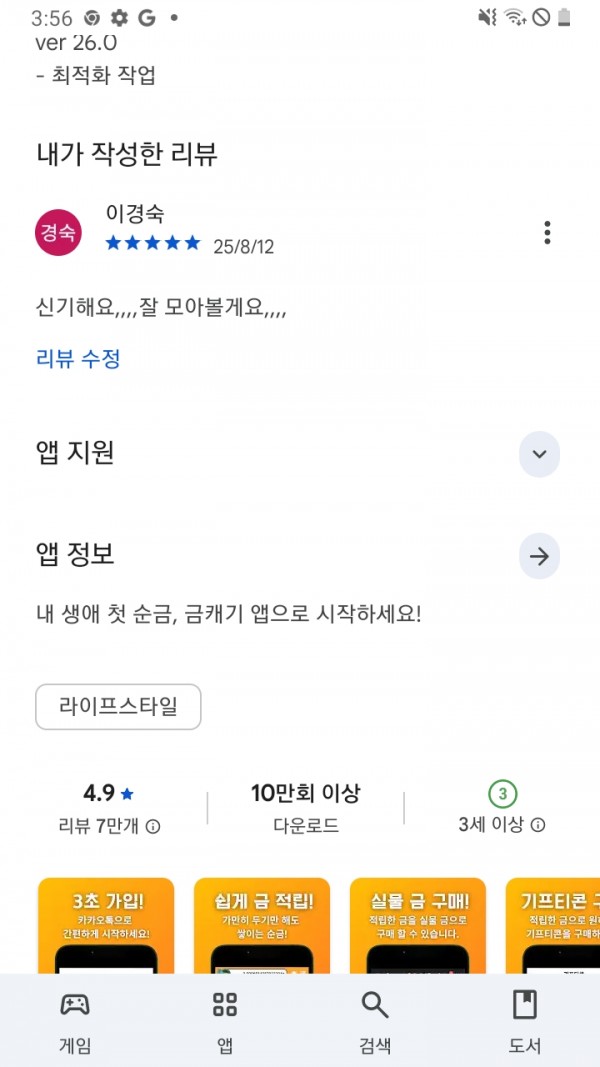Open the info icon next to 3세 이상
The width and height of the screenshot is (600, 1067).
click(x=538, y=825)
